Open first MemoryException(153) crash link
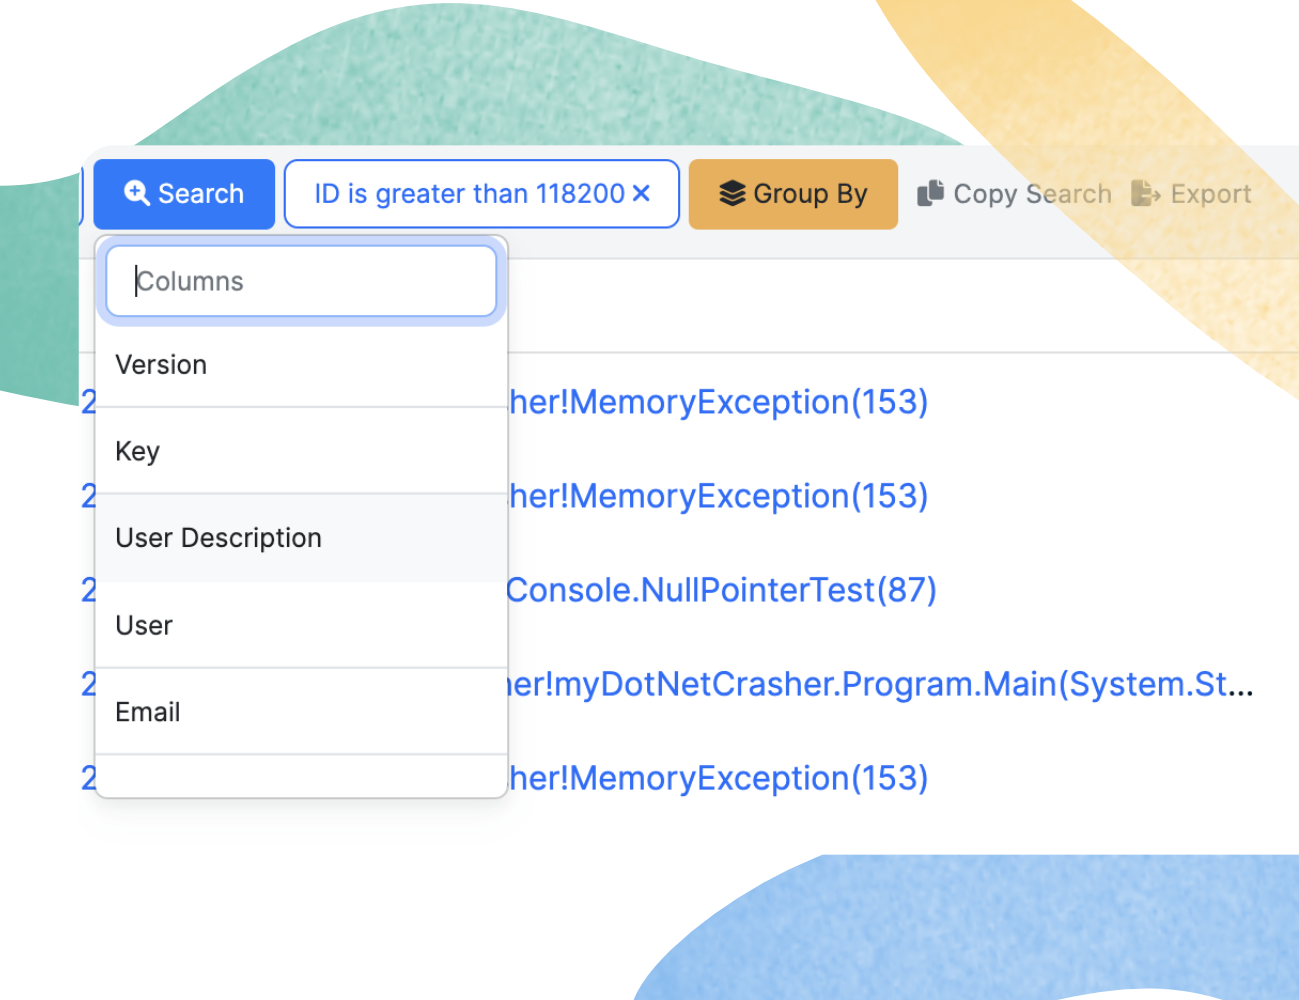Image resolution: width=1299 pixels, height=1000 pixels. [718, 402]
